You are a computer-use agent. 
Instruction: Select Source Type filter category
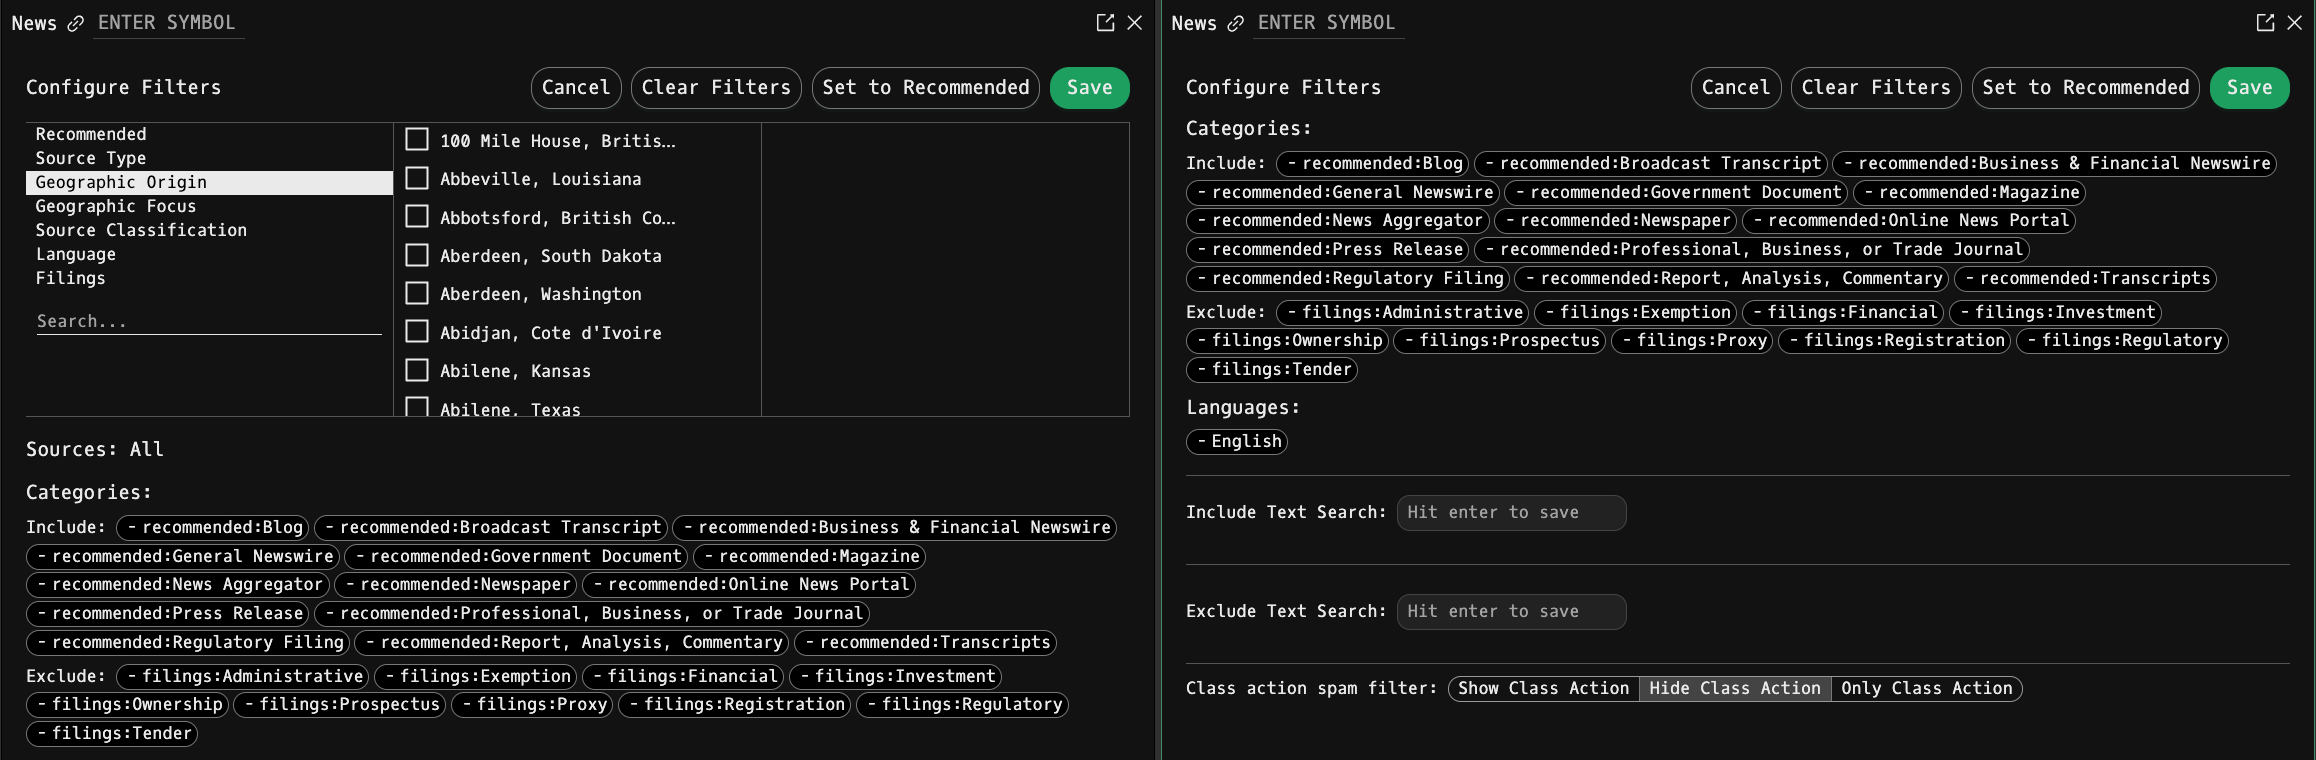pyautogui.click(x=209, y=158)
